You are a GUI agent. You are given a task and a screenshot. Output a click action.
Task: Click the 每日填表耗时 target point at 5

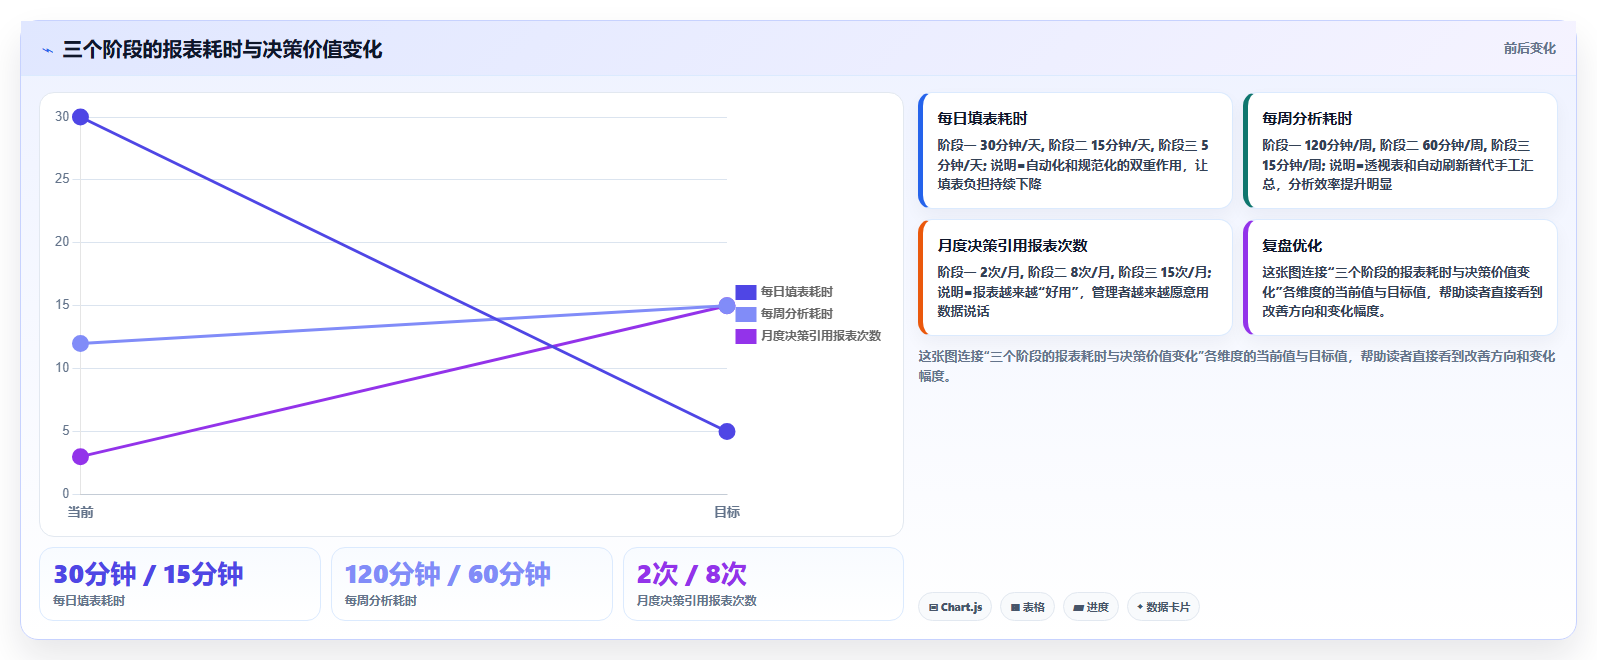pyautogui.click(x=727, y=431)
